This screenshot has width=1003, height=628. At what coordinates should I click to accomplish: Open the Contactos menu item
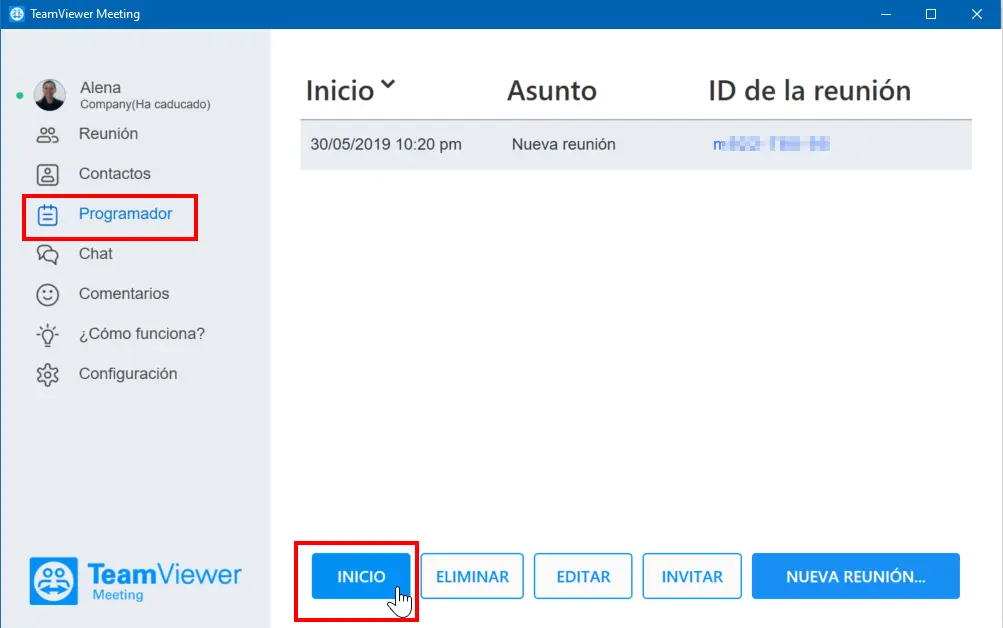click(x=115, y=173)
